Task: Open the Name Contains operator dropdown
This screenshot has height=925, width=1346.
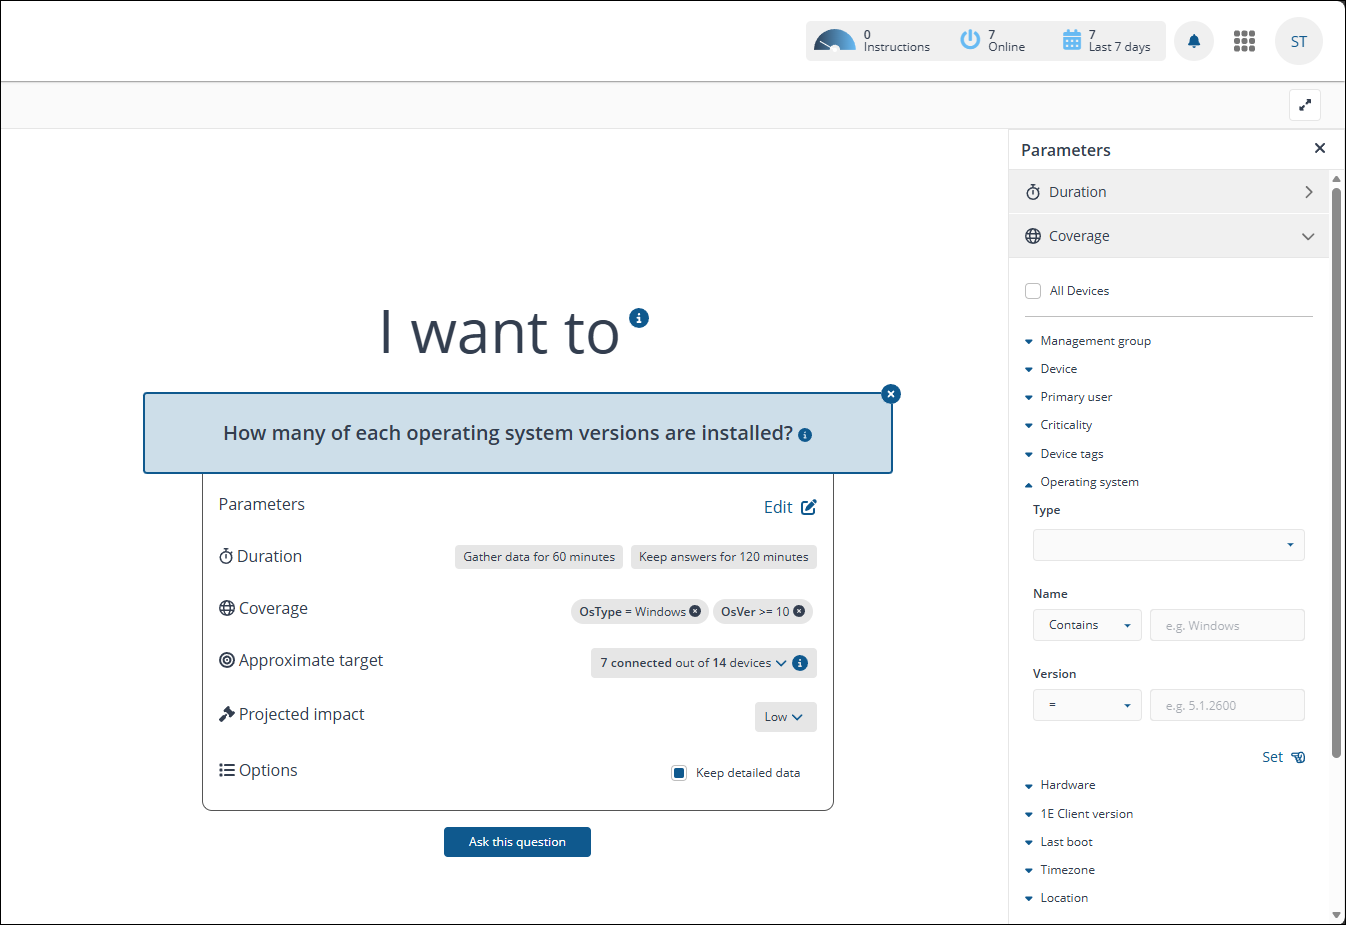Action: pos(1087,625)
